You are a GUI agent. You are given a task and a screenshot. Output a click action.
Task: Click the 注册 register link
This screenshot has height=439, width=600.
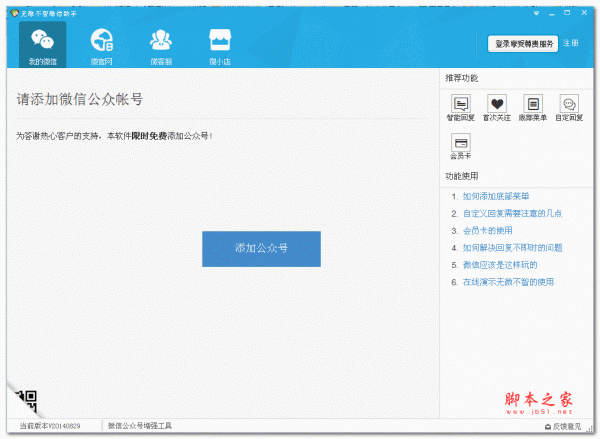[571, 43]
